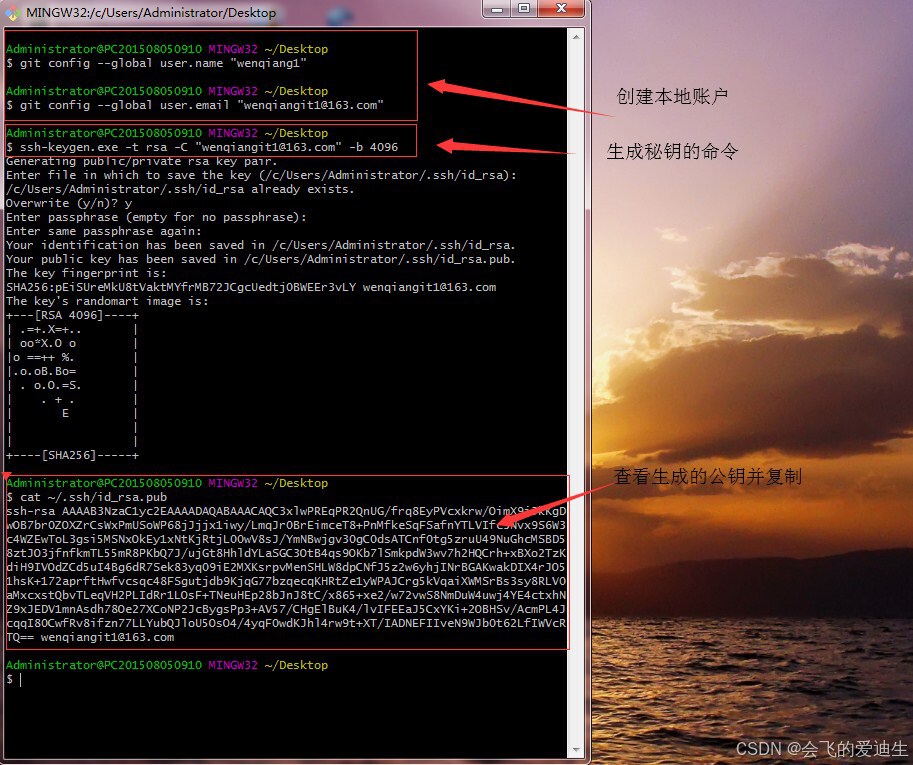Viewport: 913px width, 765px height.
Task: Click the git config user.email command line
Action: [x=194, y=105]
